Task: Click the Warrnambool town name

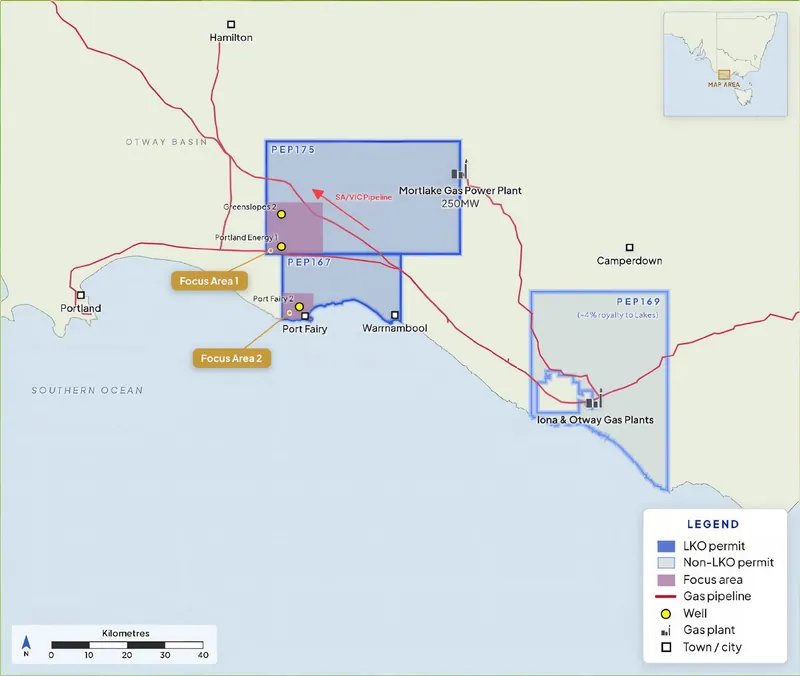Action: click(395, 328)
